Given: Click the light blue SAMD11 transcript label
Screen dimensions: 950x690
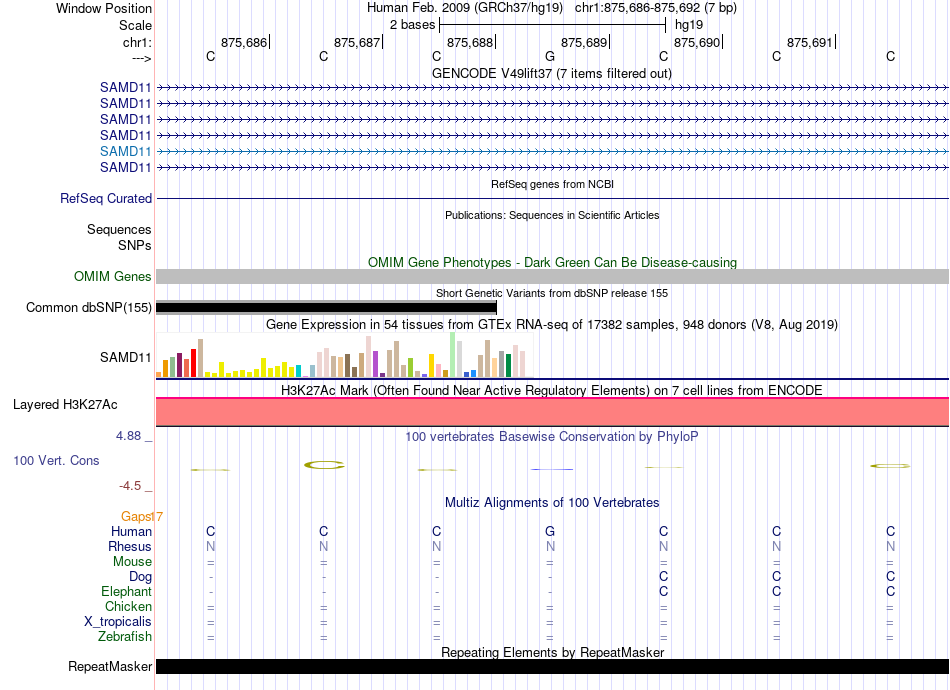Looking at the screenshot, I should [x=125, y=151].
